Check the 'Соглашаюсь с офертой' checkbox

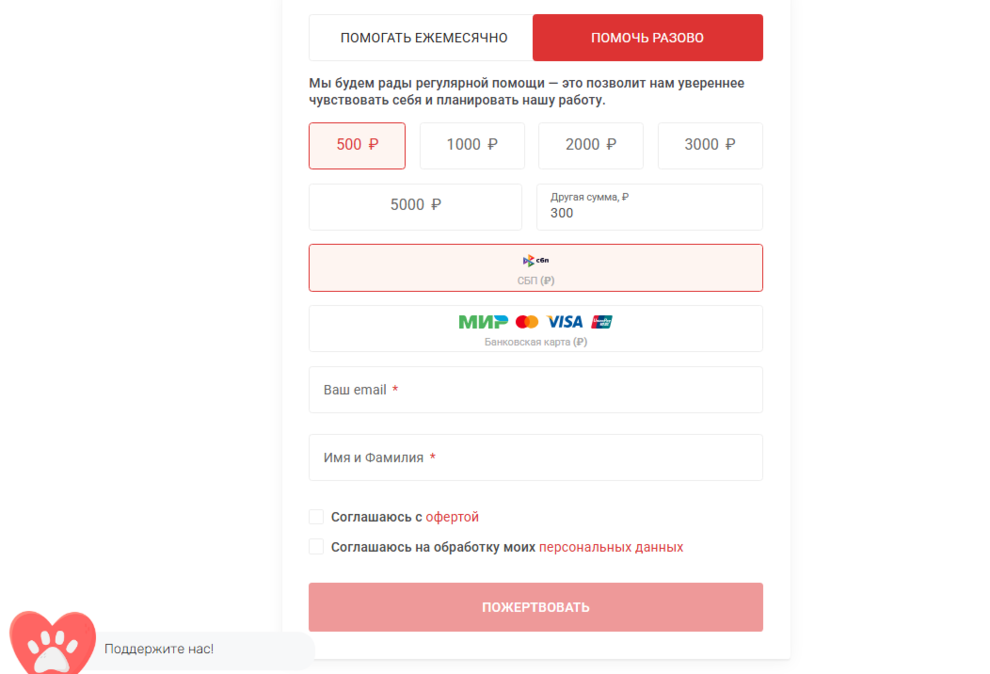click(316, 516)
